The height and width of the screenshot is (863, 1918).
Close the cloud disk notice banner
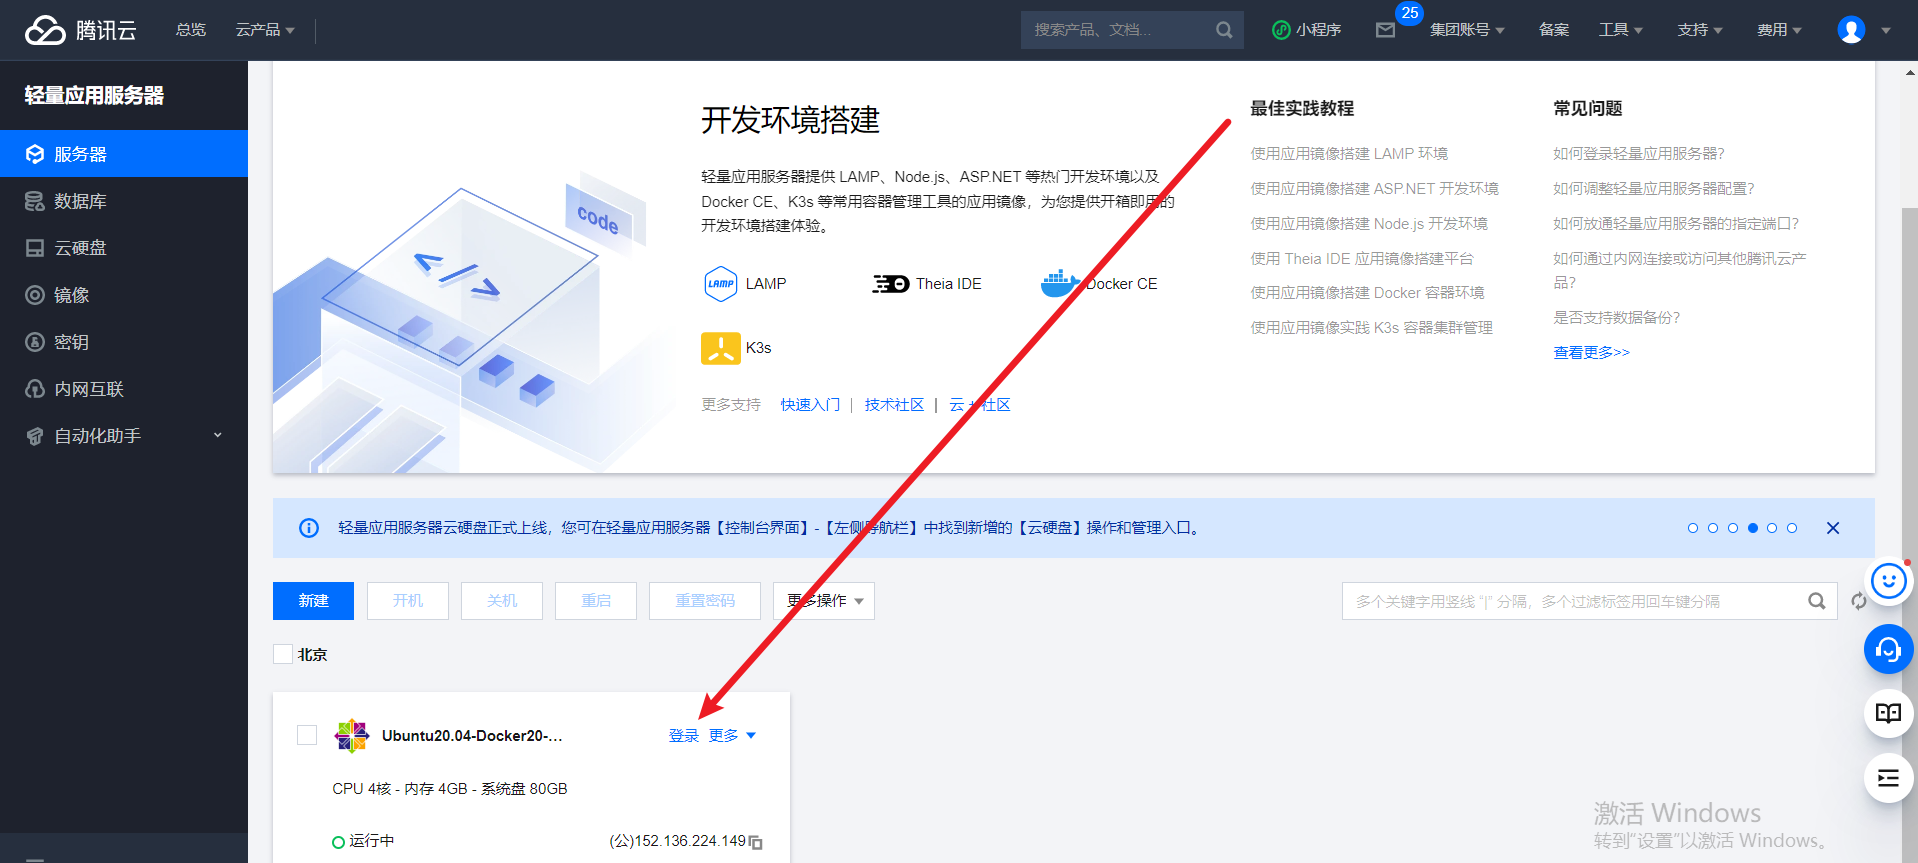coord(1833,528)
